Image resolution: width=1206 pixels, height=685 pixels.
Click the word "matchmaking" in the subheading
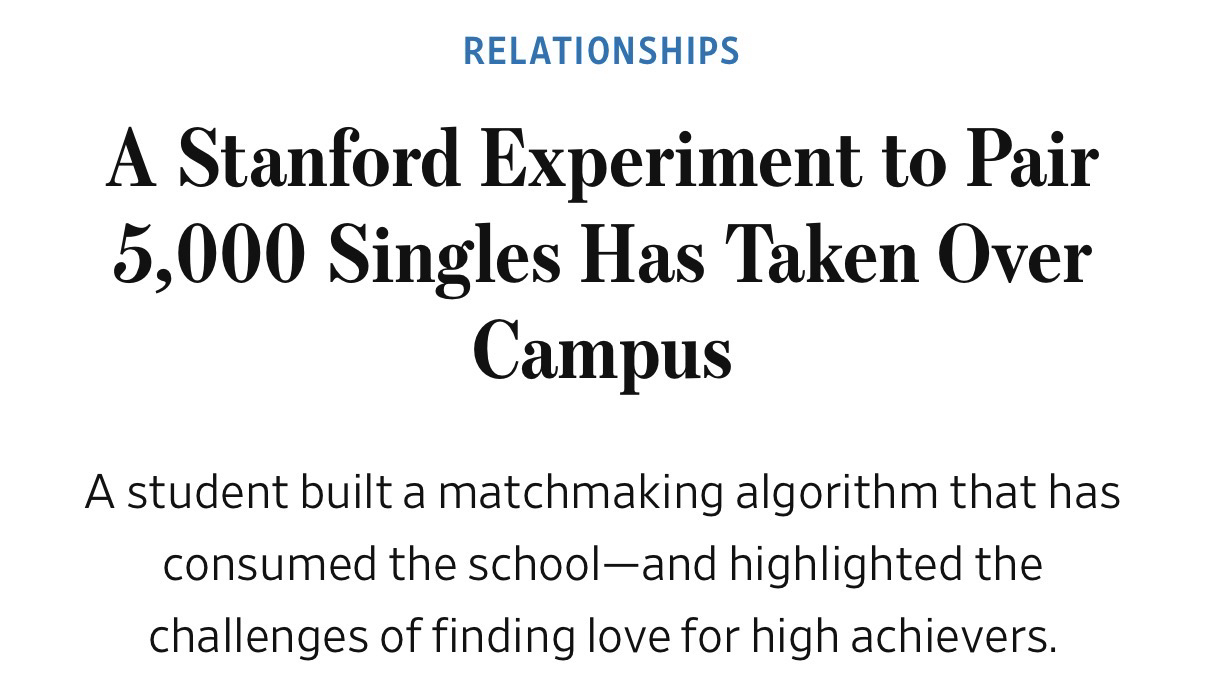pyautogui.click(x=580, y=493)
